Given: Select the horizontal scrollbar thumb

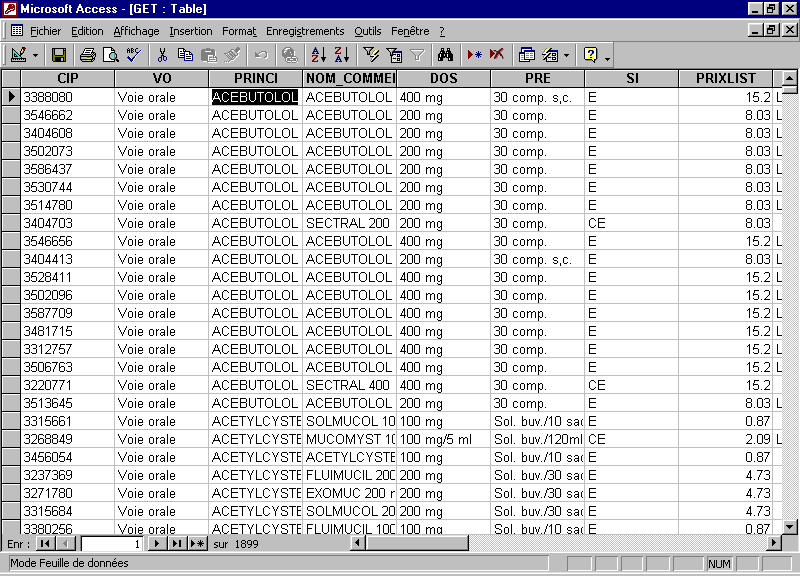Looking at the screenshot, I should click(x=416, y=543).
